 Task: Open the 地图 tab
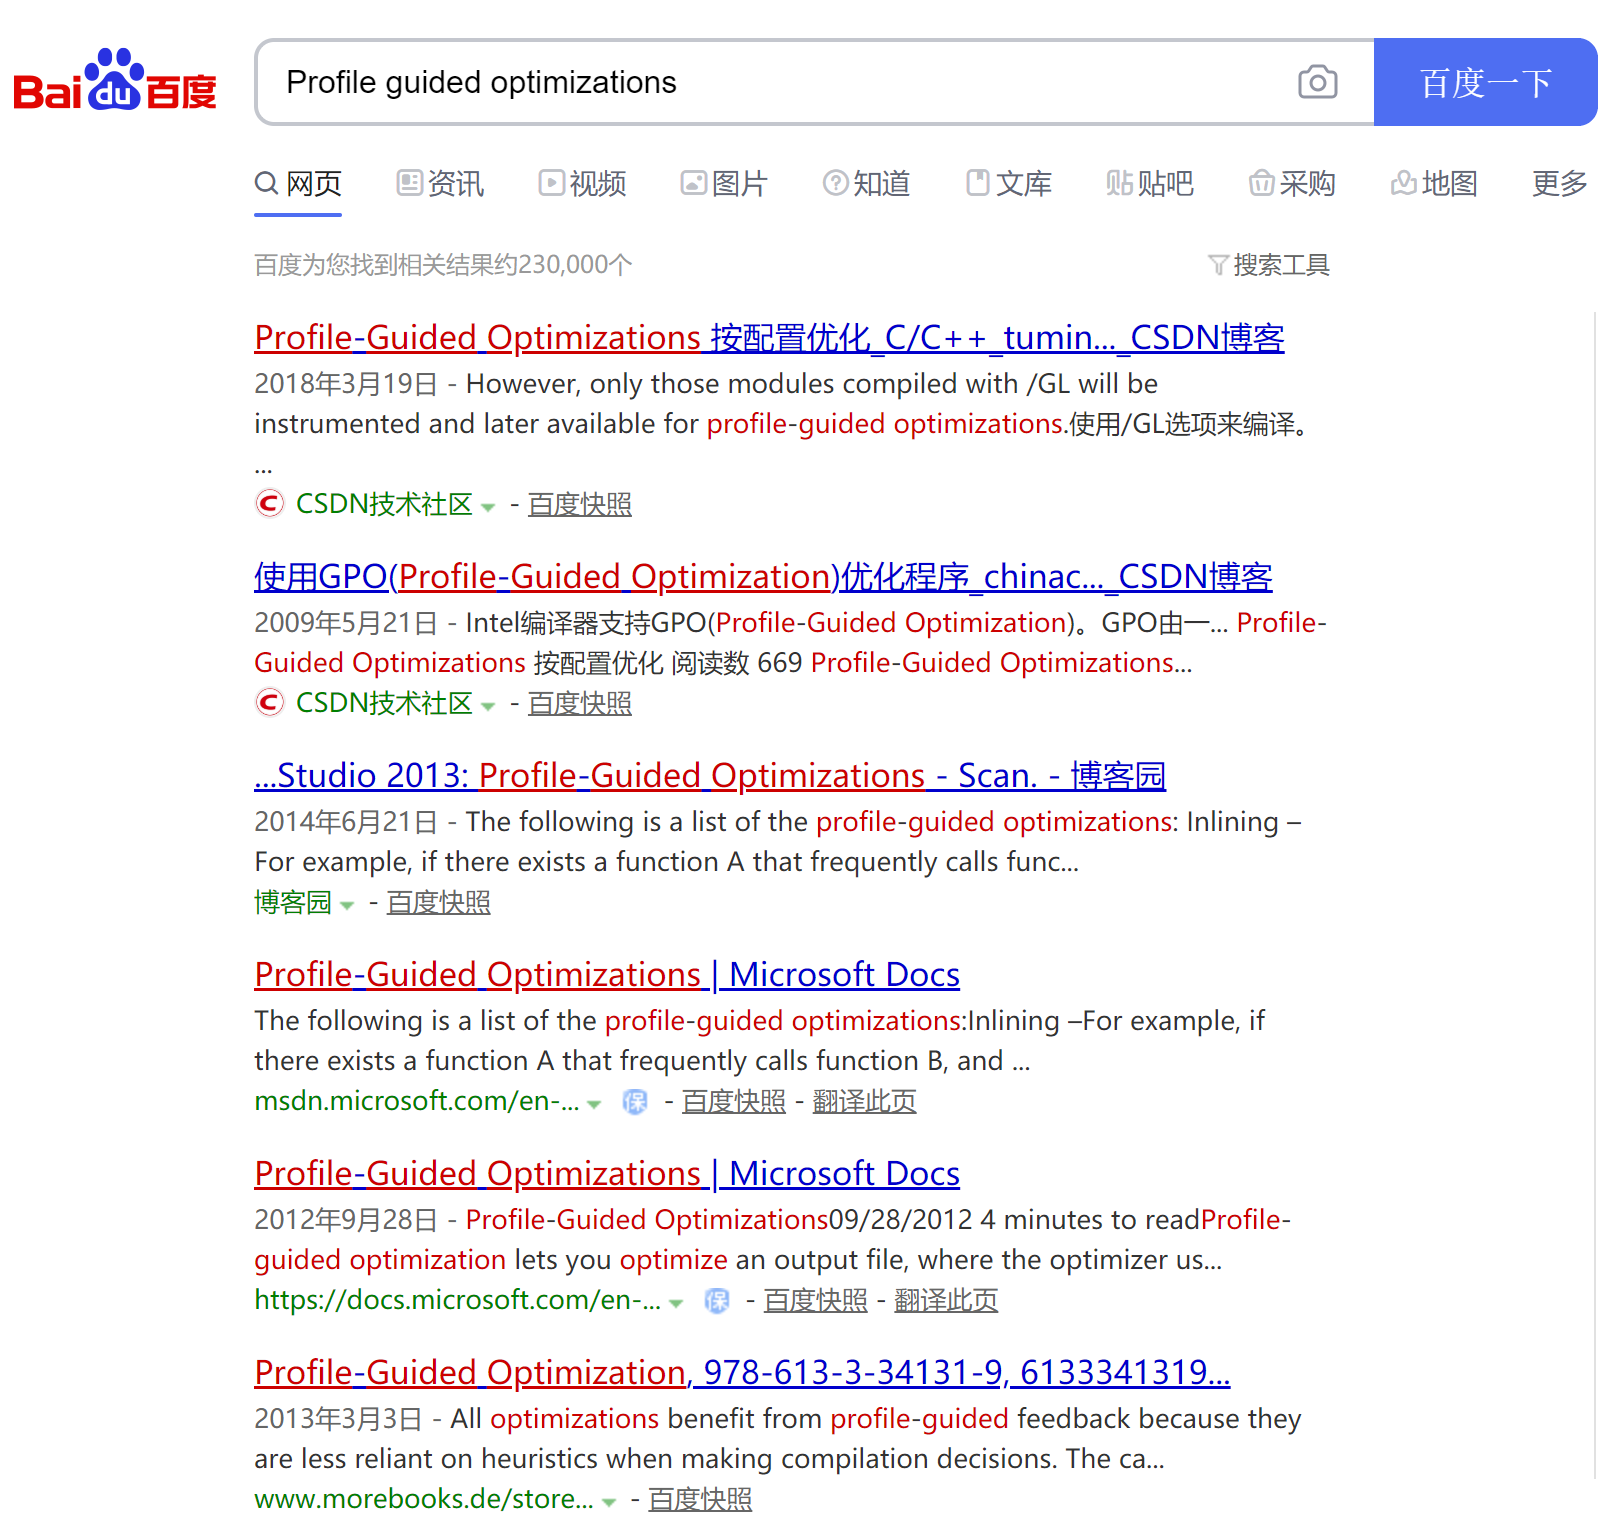click(1434, 183)
